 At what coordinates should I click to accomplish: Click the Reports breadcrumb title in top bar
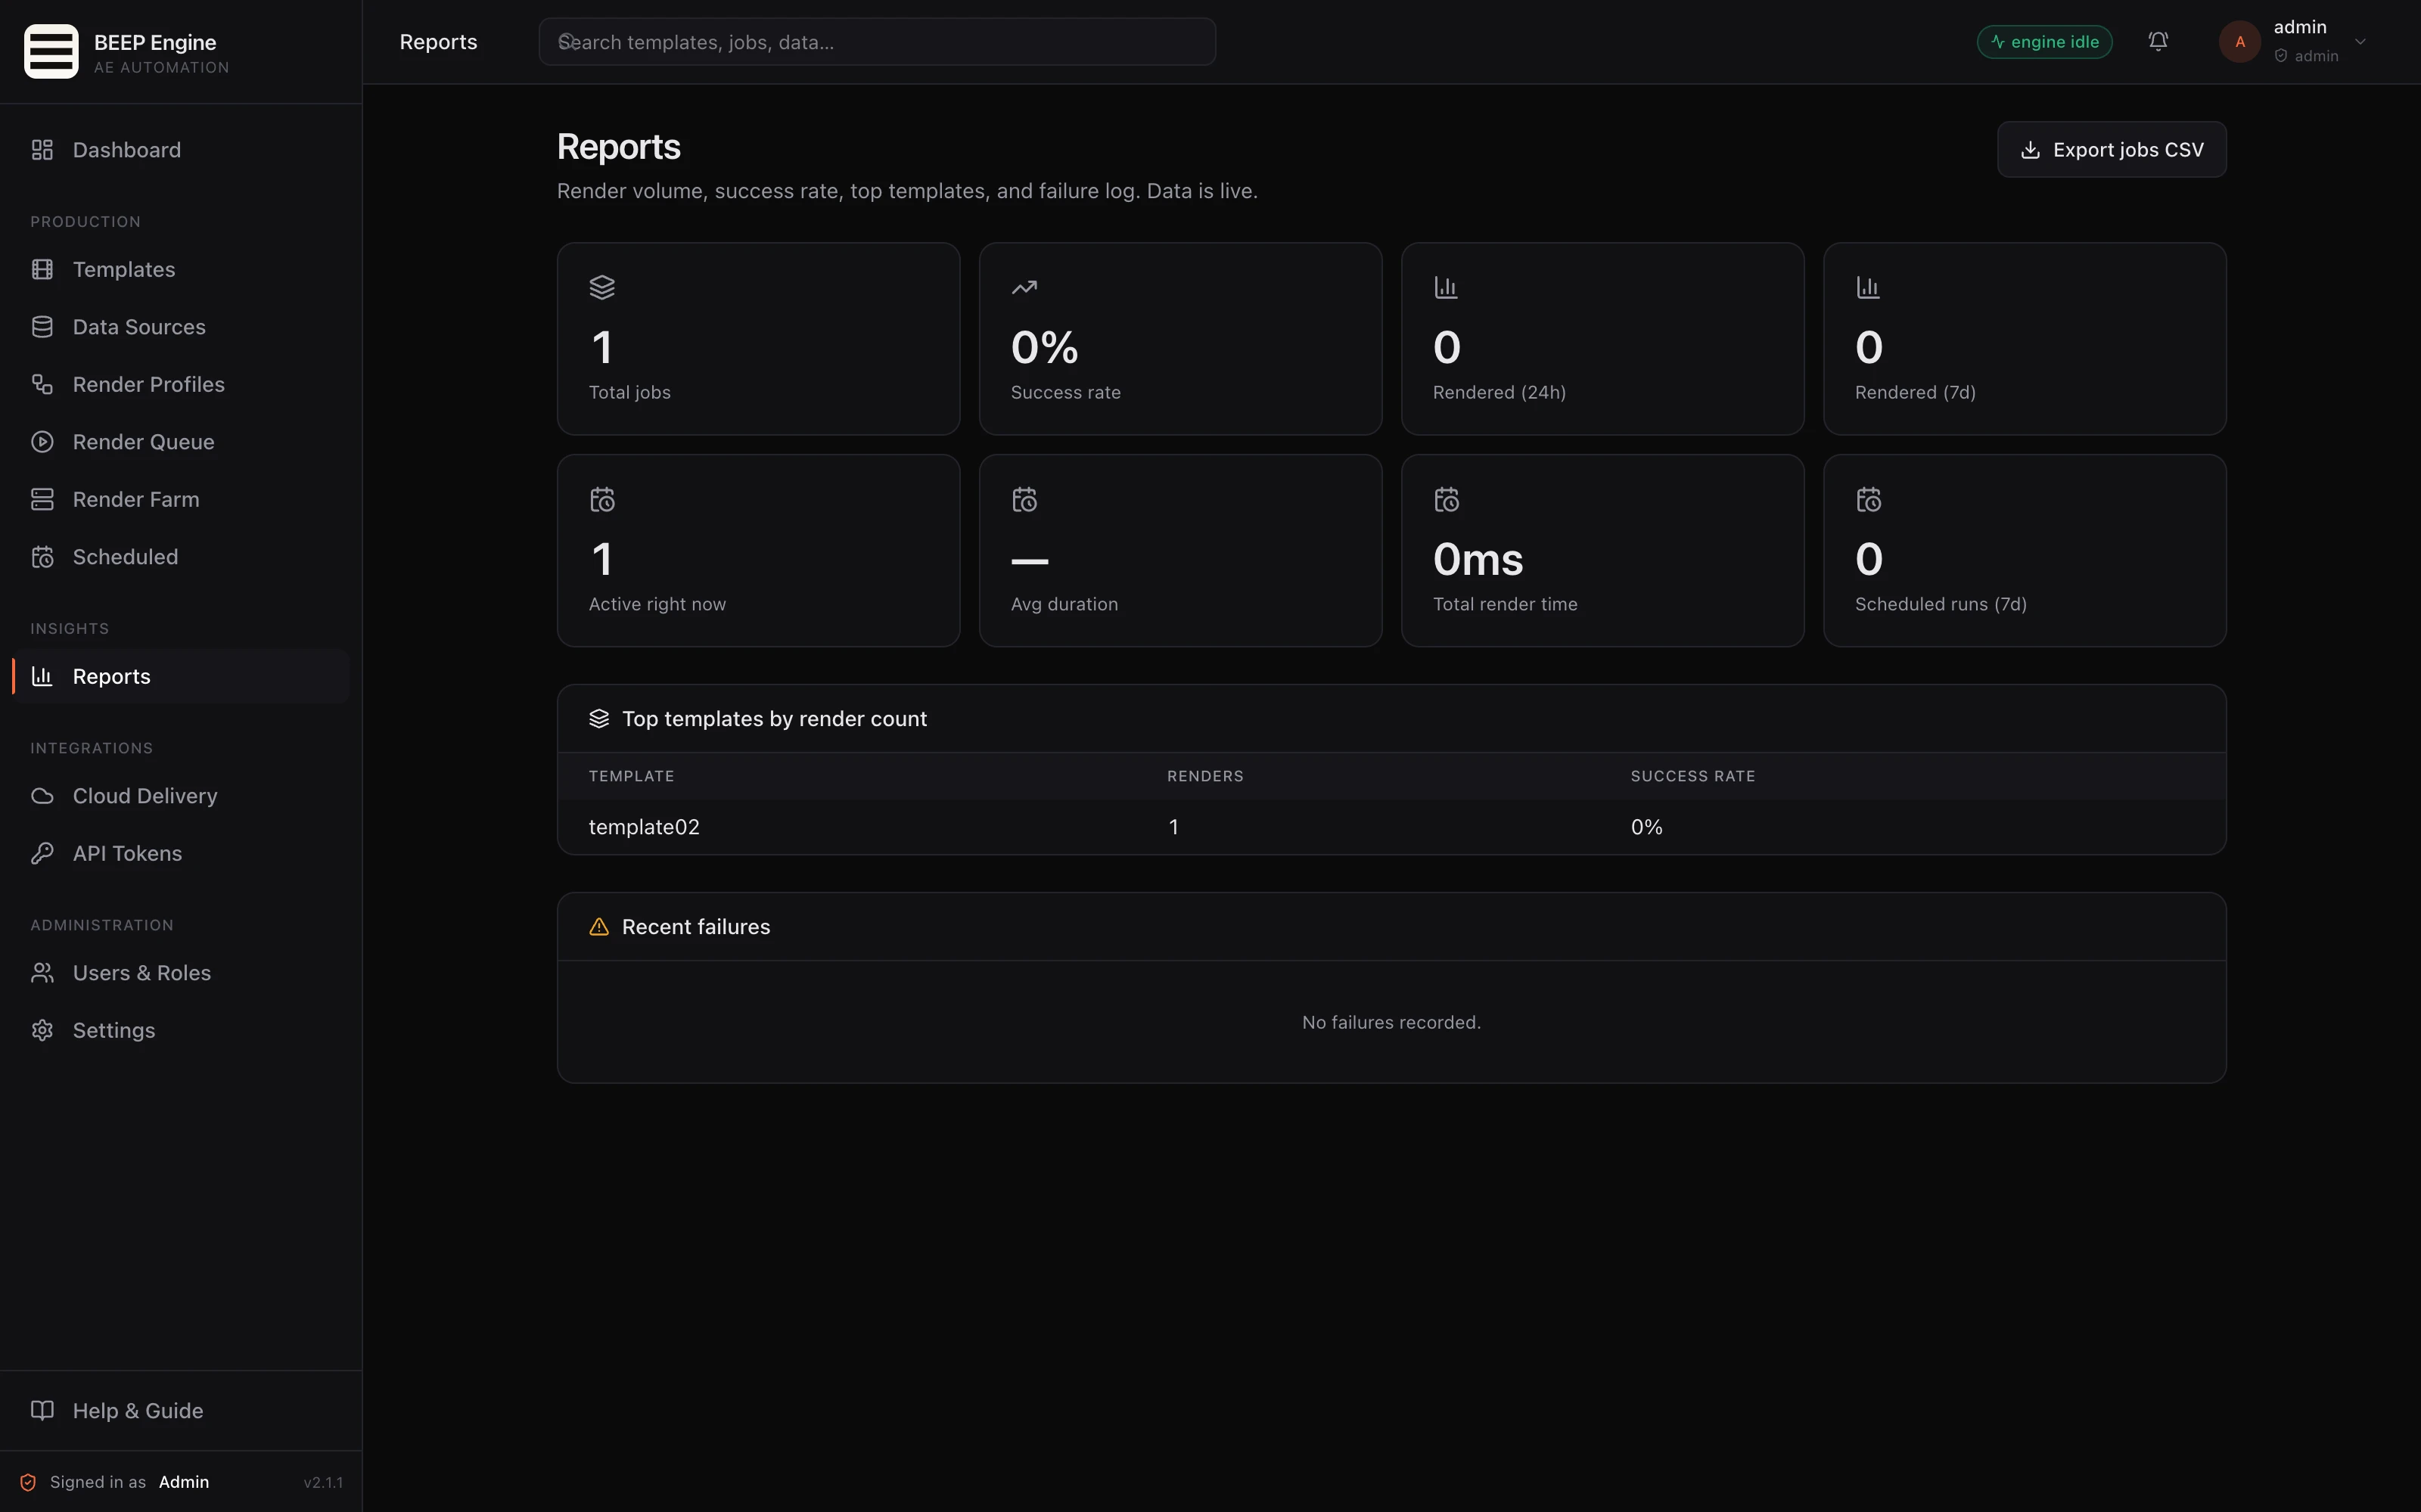point(438,42)
